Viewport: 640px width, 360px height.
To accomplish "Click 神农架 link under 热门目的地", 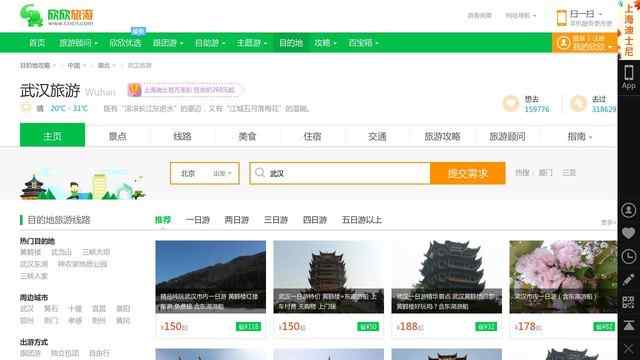I will coord(82,264).
